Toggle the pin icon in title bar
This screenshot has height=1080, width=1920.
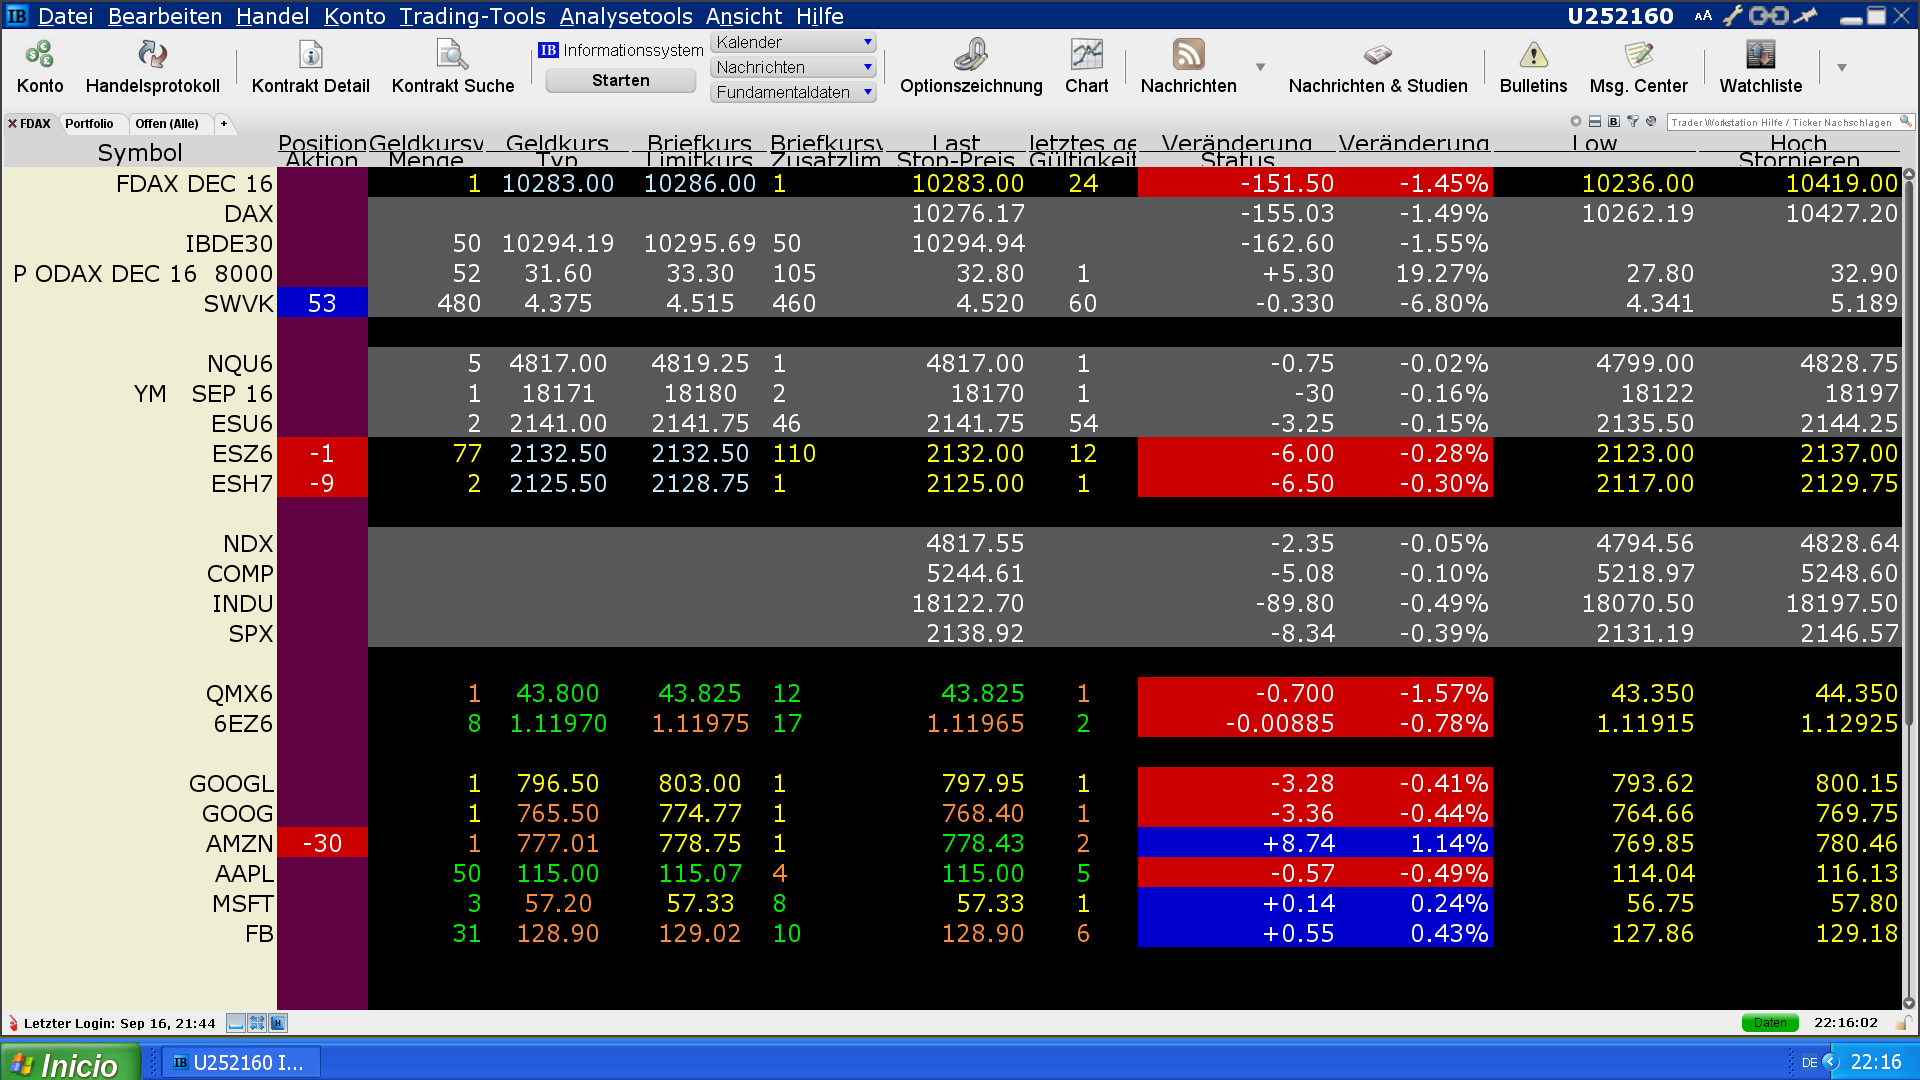pos(1805,15)
